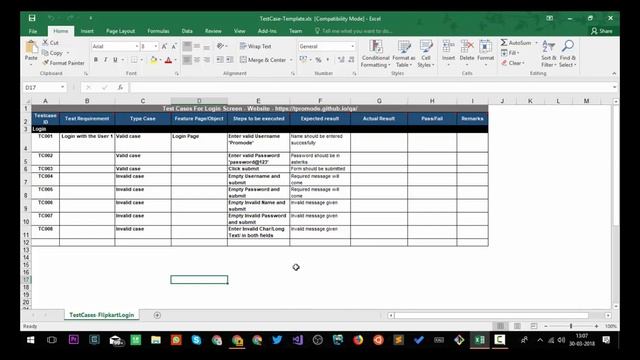Viewport: 640px width, 360px height.
Task: Open the Font size dropdown
Action: (156, 47)
